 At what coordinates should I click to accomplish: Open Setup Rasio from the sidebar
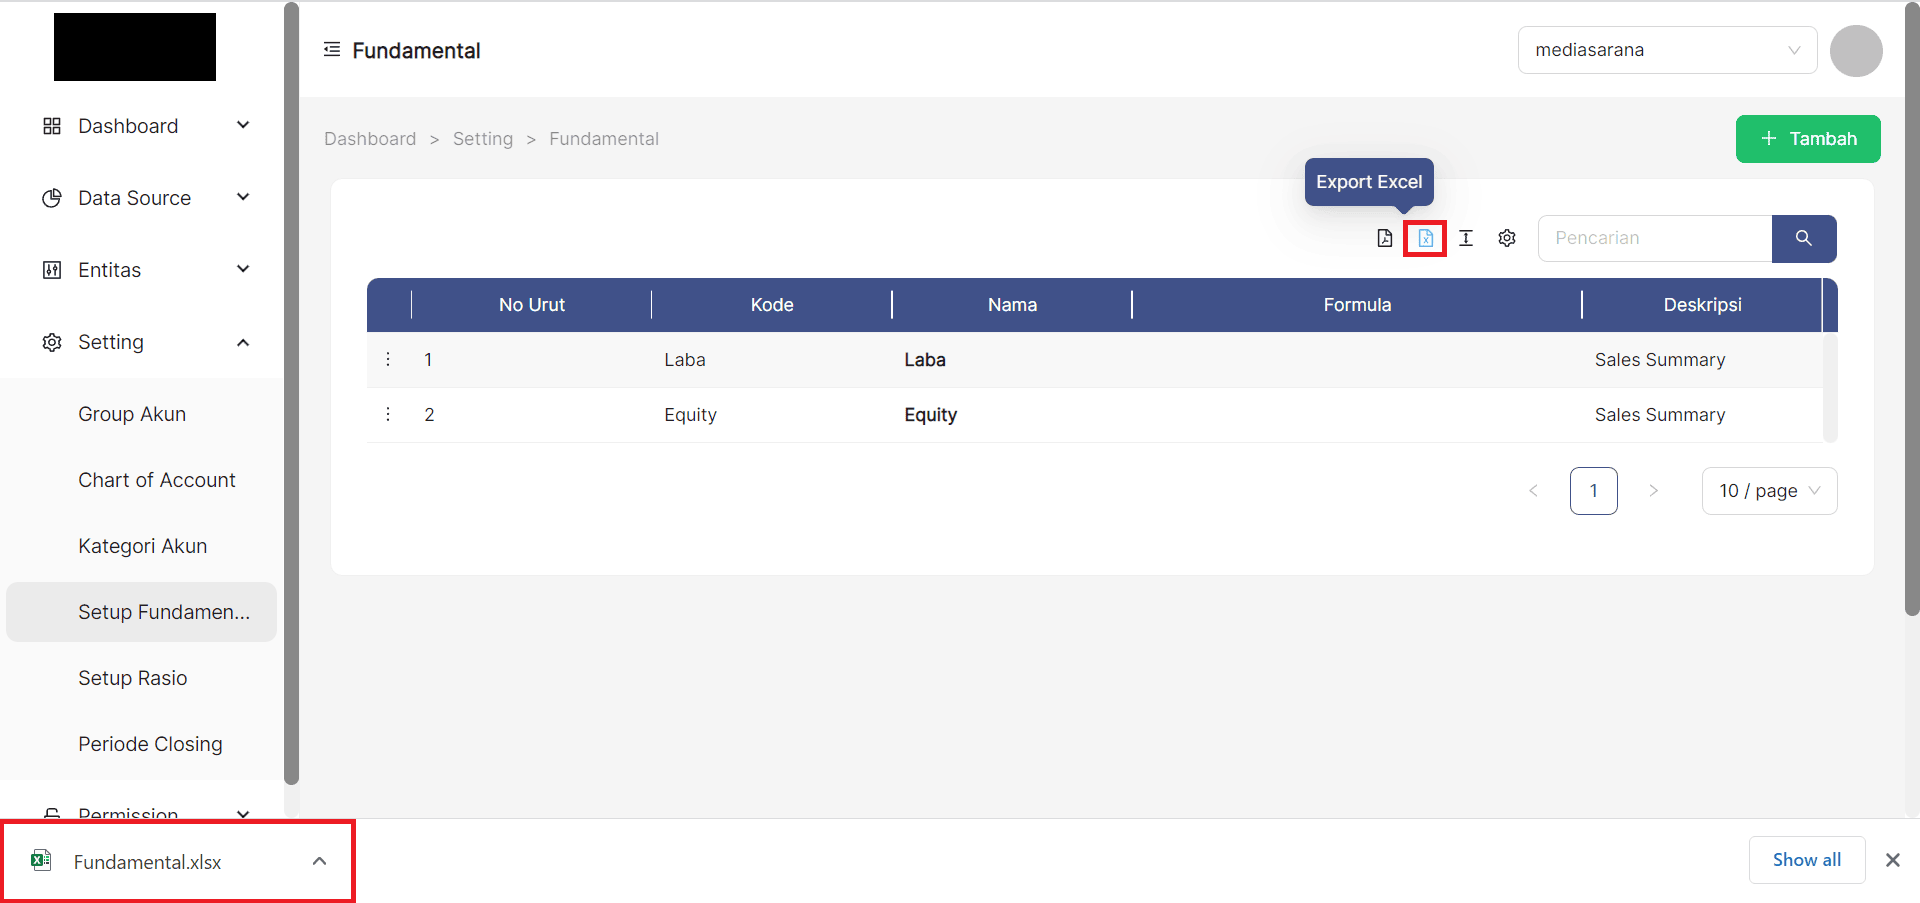click(x=133, y=677)
